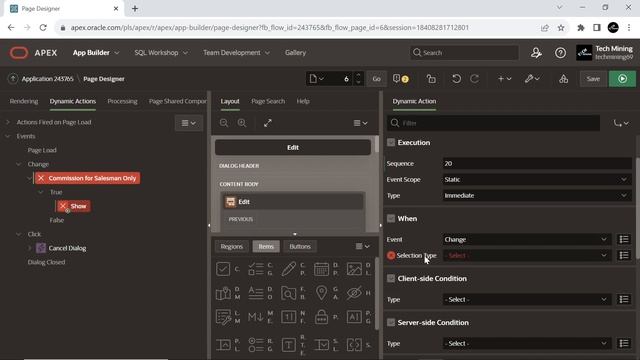Select the Radio Group item icon
This screenshot has width=640, height=360.
click(256, 345)
